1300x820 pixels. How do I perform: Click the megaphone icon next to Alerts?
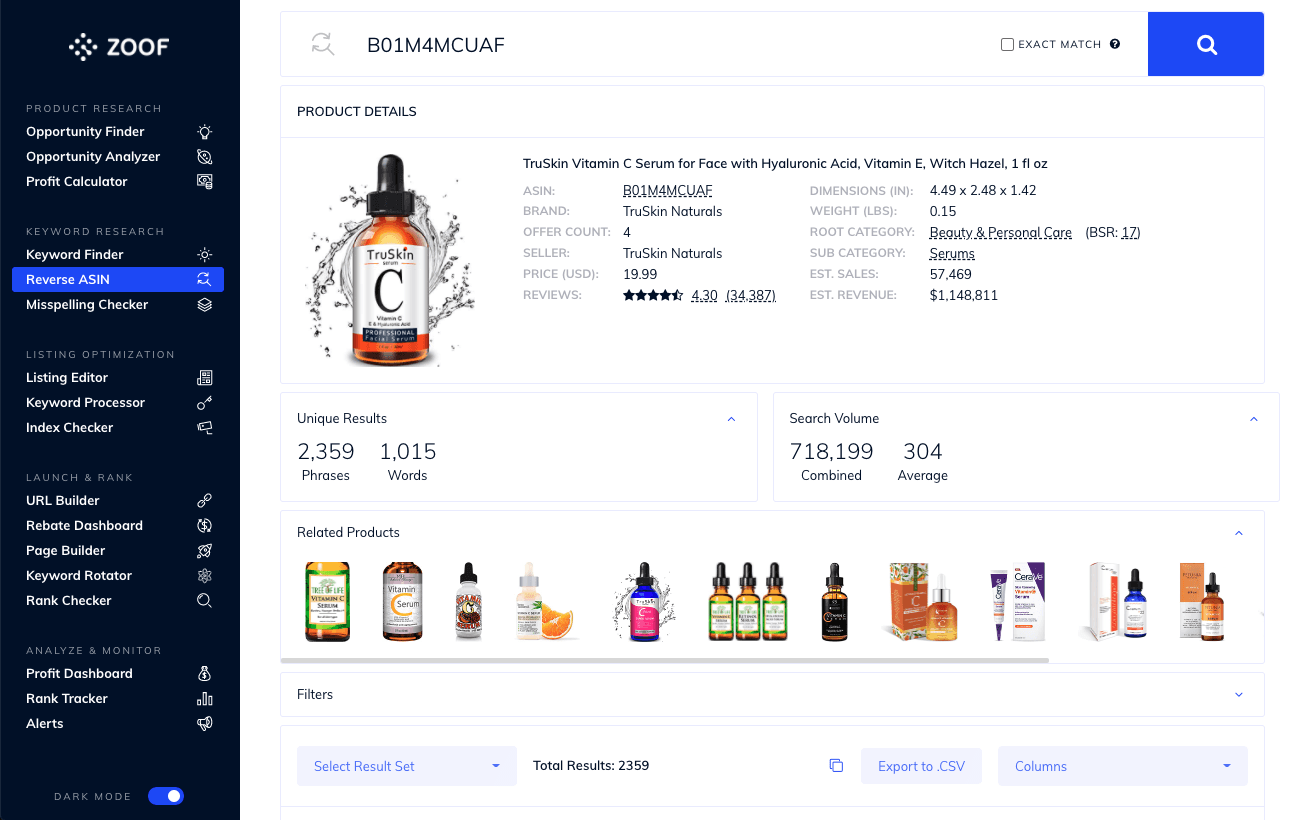click(x=205, y=724)
